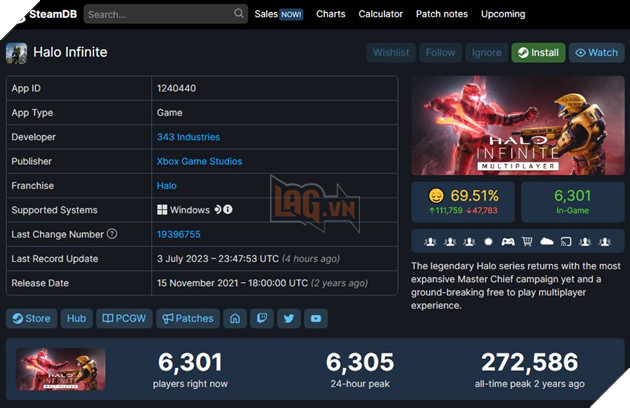Open Patch notes in the top bar
The image size is (630, 408).
click(x=442, y=14)
